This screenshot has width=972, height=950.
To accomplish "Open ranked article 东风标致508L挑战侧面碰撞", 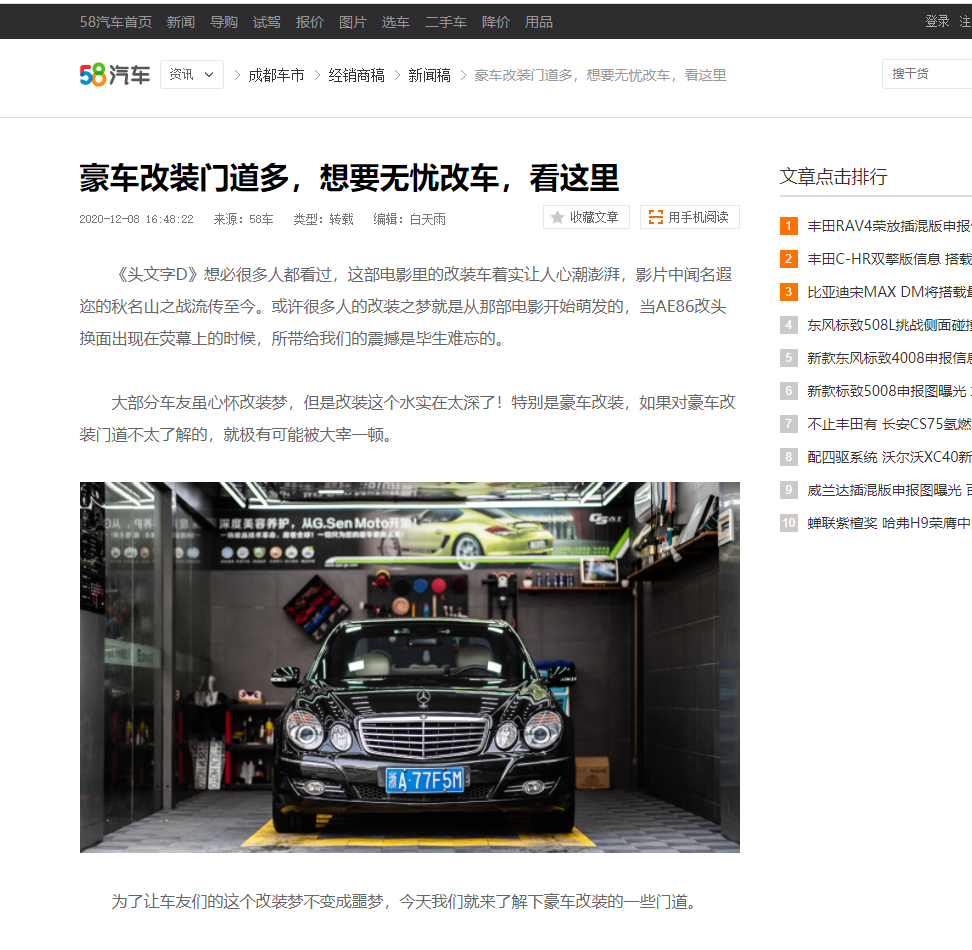I will click(x=889, y=325).
